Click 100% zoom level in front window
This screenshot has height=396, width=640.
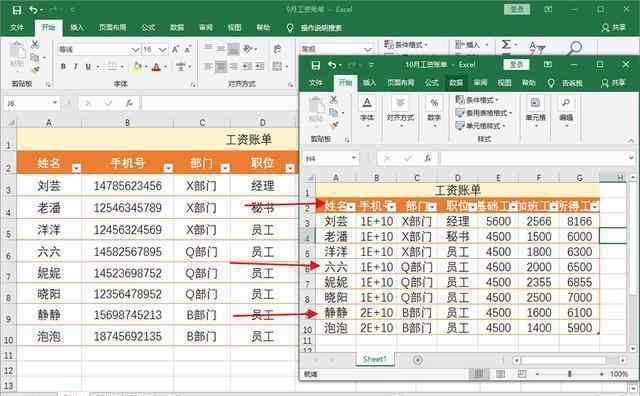tap(619, 374)
